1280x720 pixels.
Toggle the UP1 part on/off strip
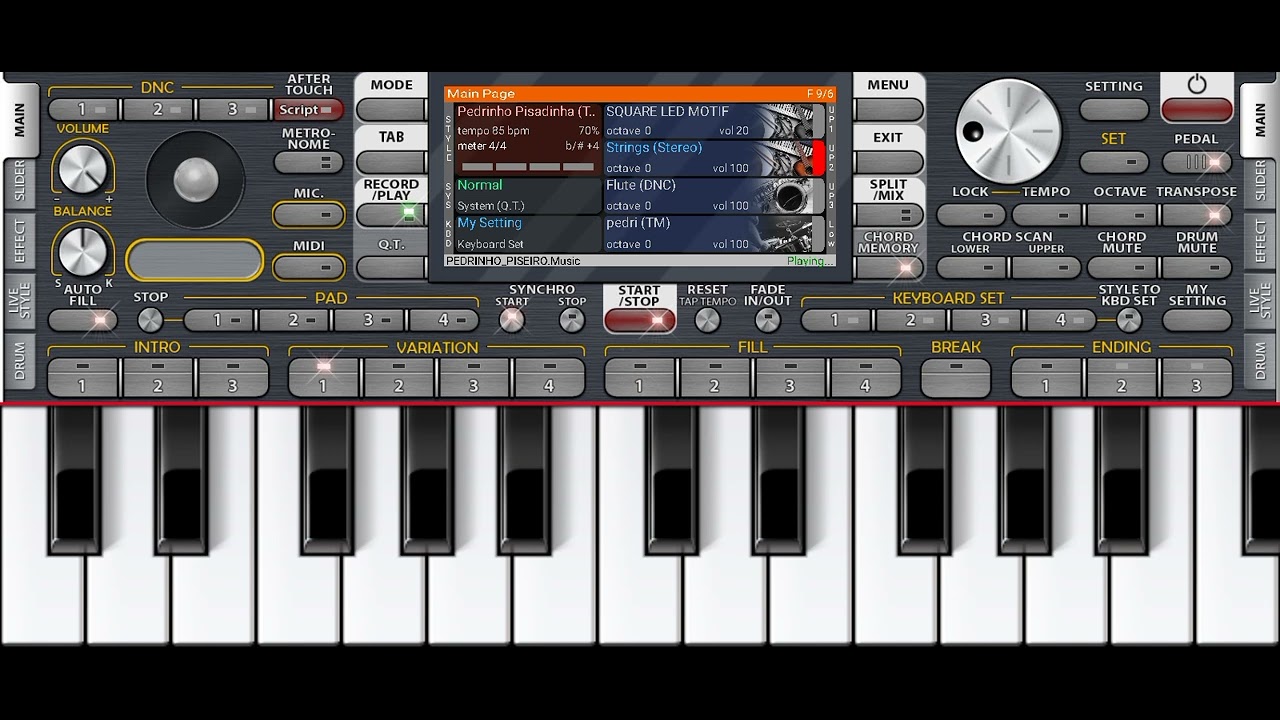819,121
